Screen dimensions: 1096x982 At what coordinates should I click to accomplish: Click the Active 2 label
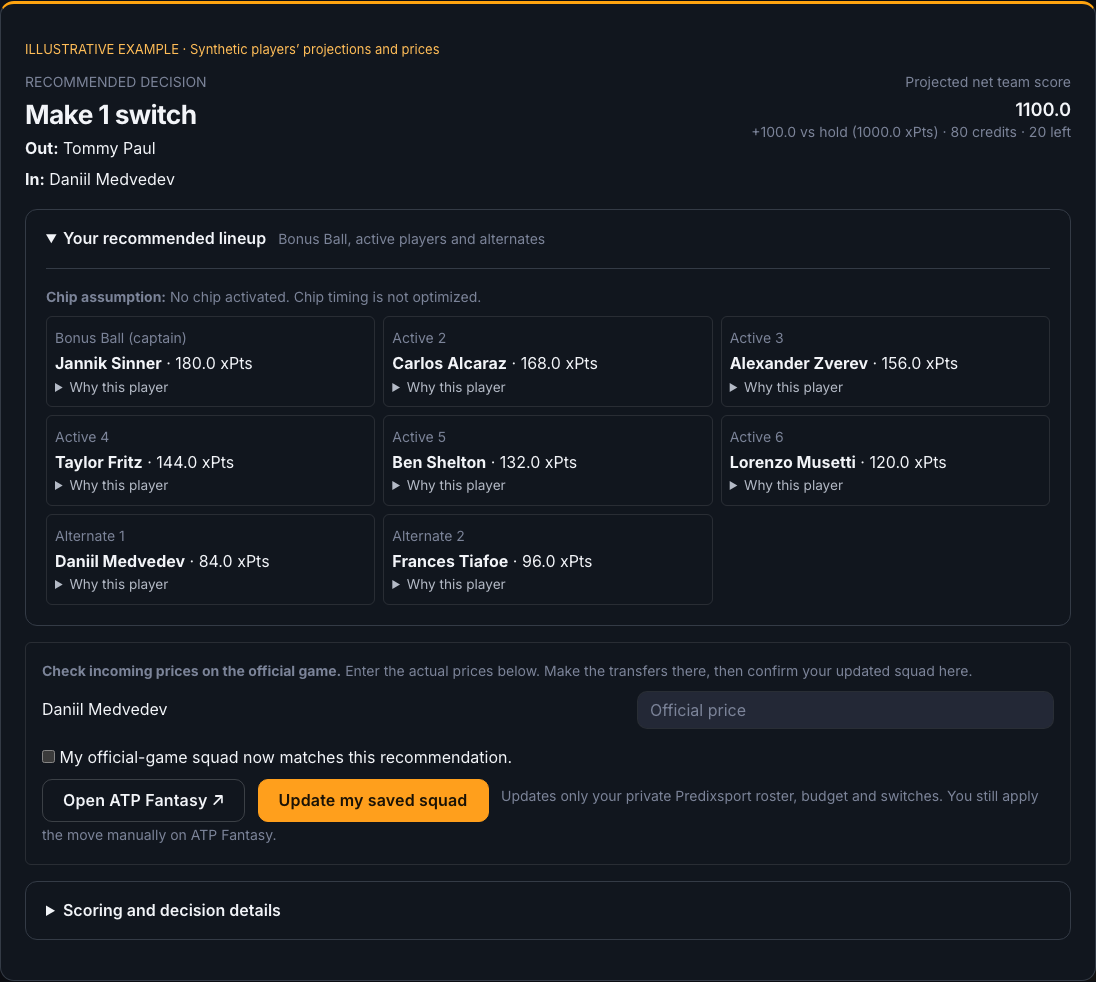coord(419,338)
